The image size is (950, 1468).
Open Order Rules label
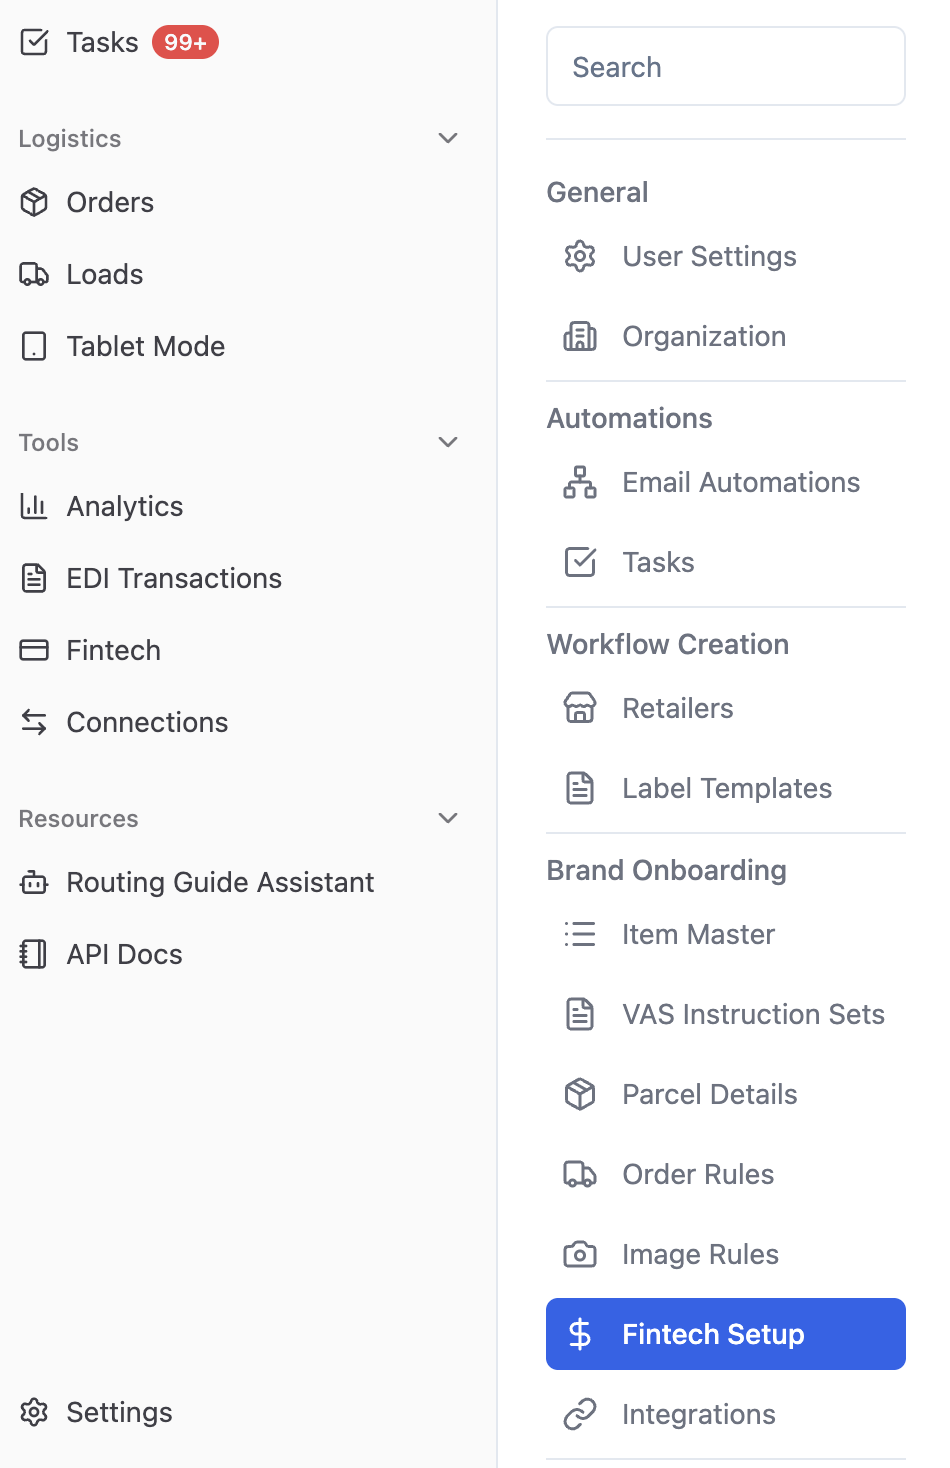coord(698,1174)
